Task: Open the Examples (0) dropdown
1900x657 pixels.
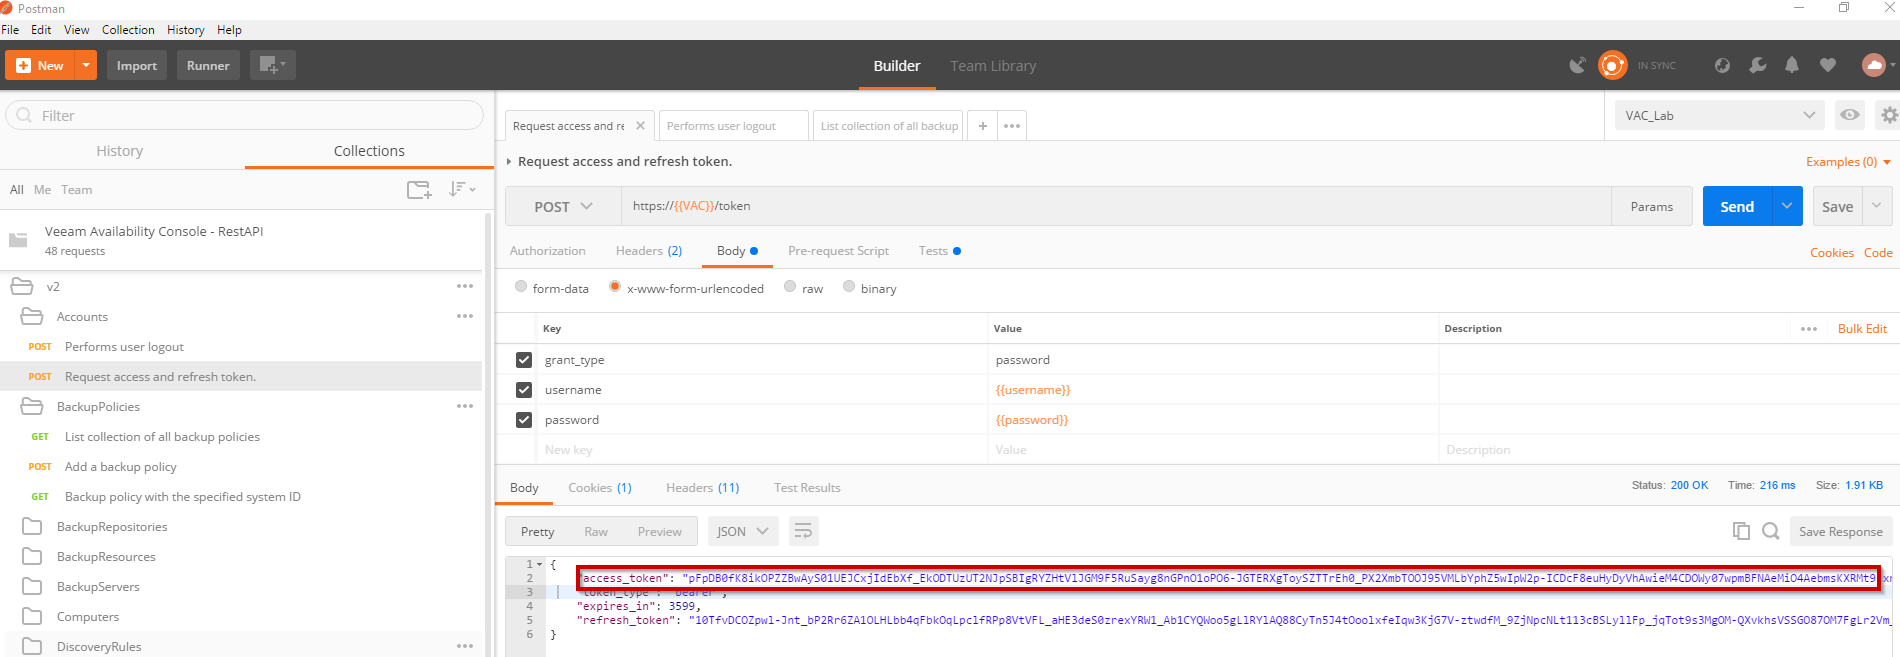Action: click(x=1848, y=161)
